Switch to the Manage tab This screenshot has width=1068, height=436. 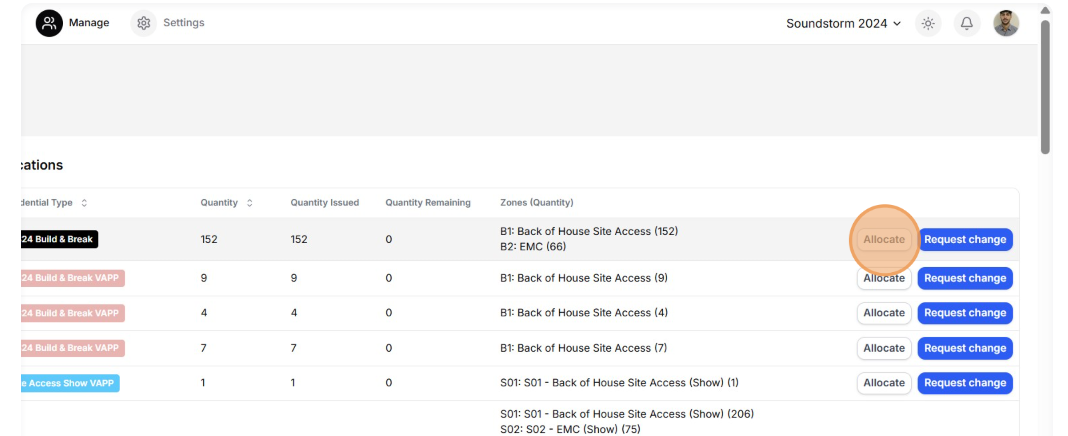pyautogui.click(x=89, y=23)
